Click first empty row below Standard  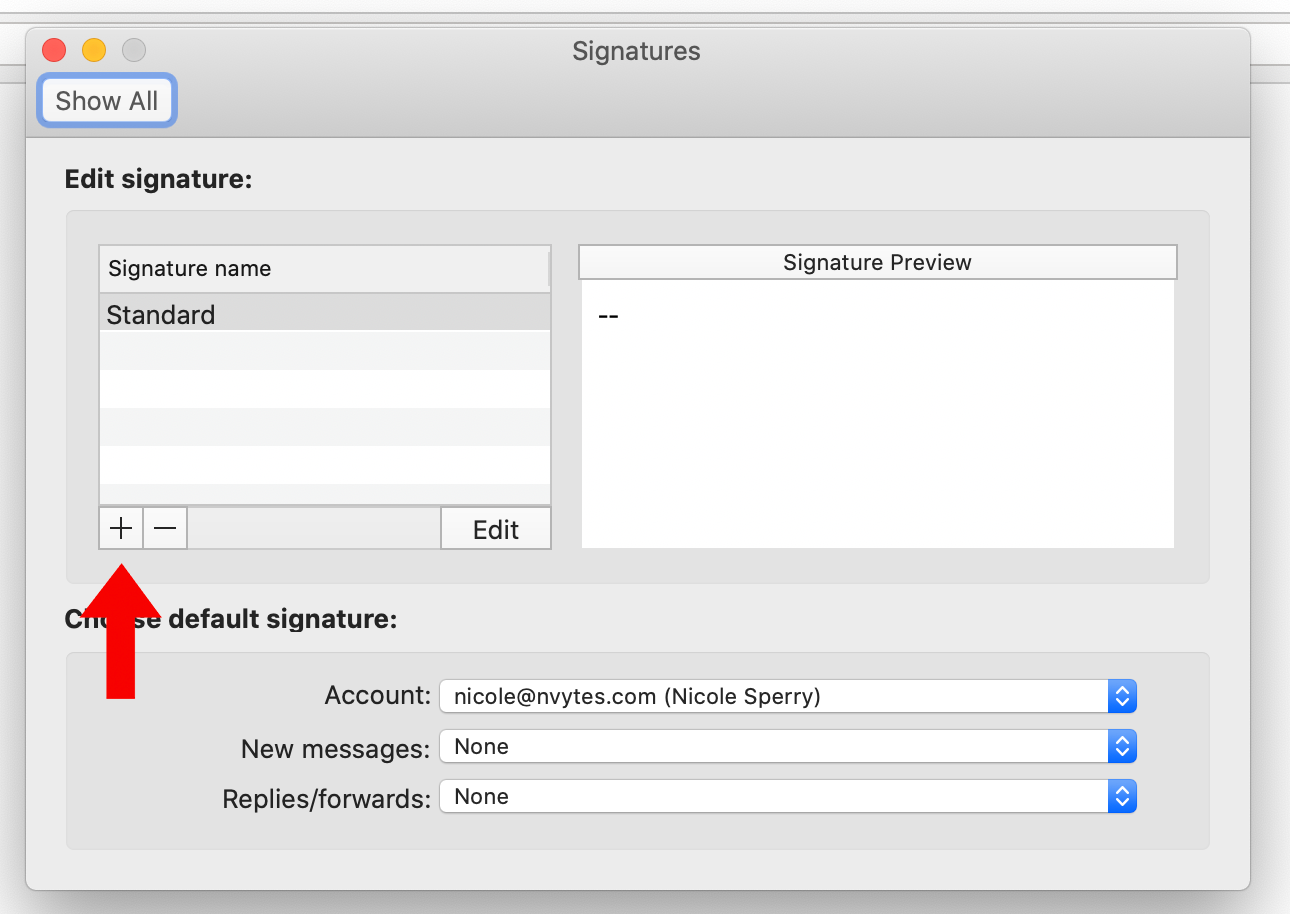[324, 351]
